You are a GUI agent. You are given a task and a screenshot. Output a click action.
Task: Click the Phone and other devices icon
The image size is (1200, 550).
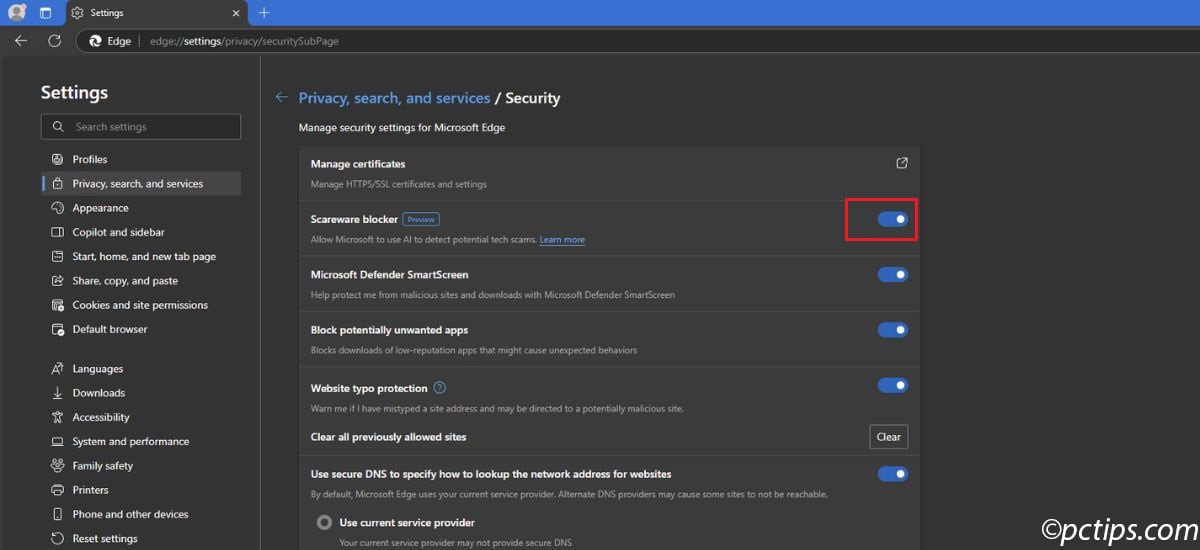click(x=57, y=514)
